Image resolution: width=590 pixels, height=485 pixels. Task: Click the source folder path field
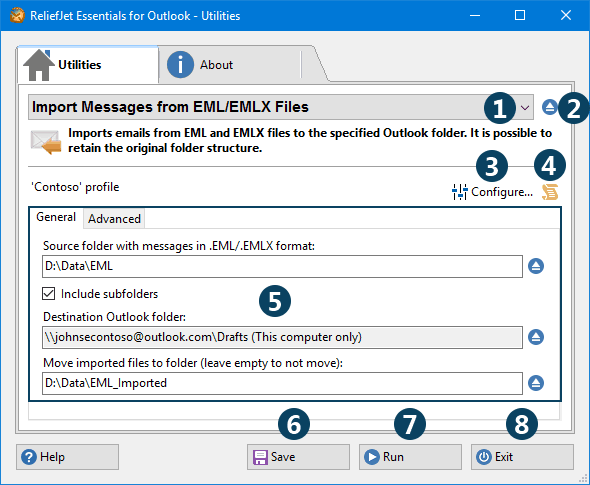coord(282,266)
